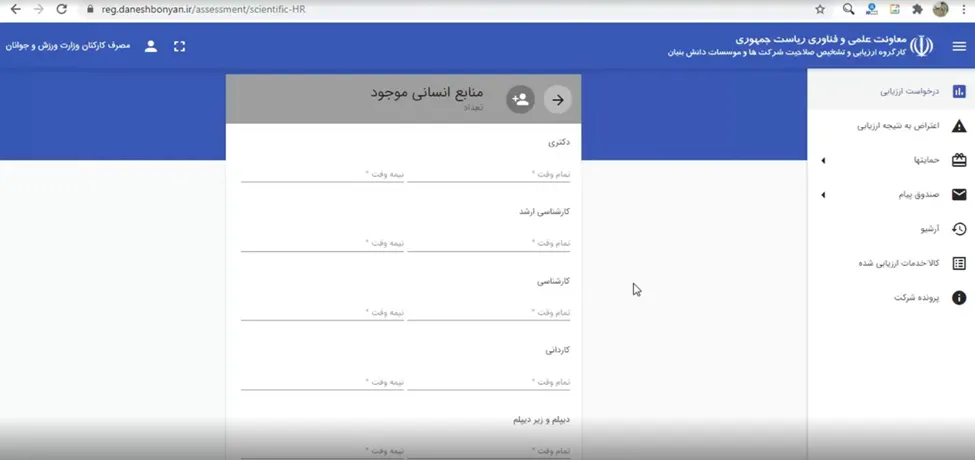Image resolution: width=975 pixels, height=460 pixels.
Task: Click the envelope icon beside صندوق پیام
Action: point(959,195)
